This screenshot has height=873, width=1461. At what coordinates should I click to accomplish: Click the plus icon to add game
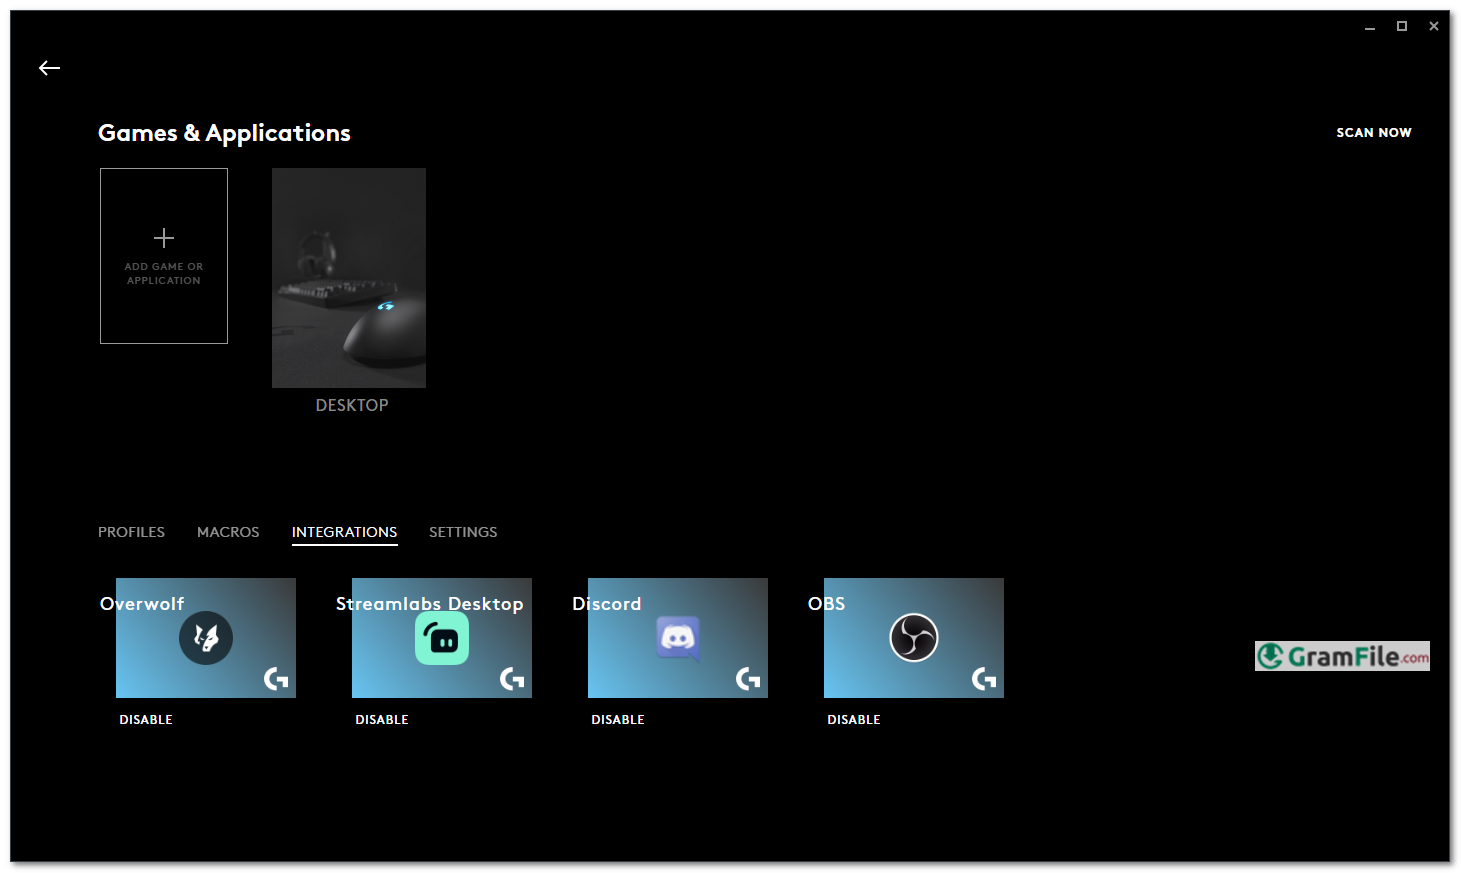pos(164,238)
